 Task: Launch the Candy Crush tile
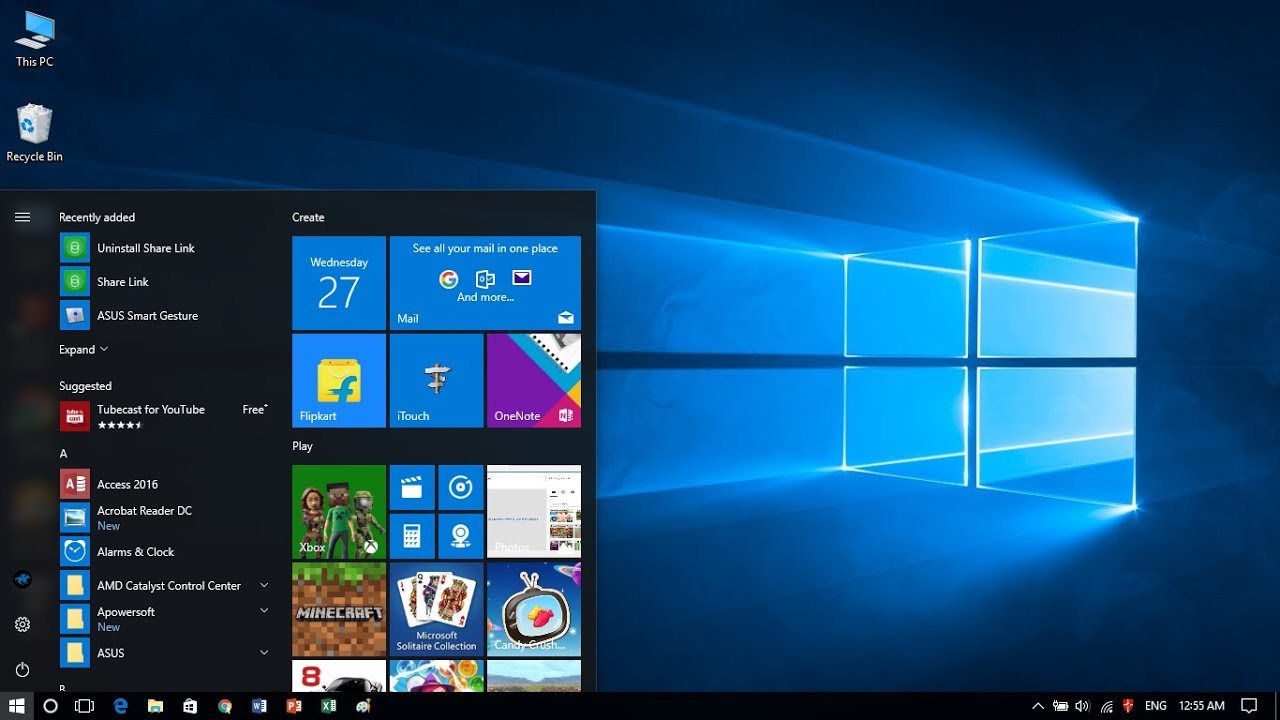pos(534,609)
